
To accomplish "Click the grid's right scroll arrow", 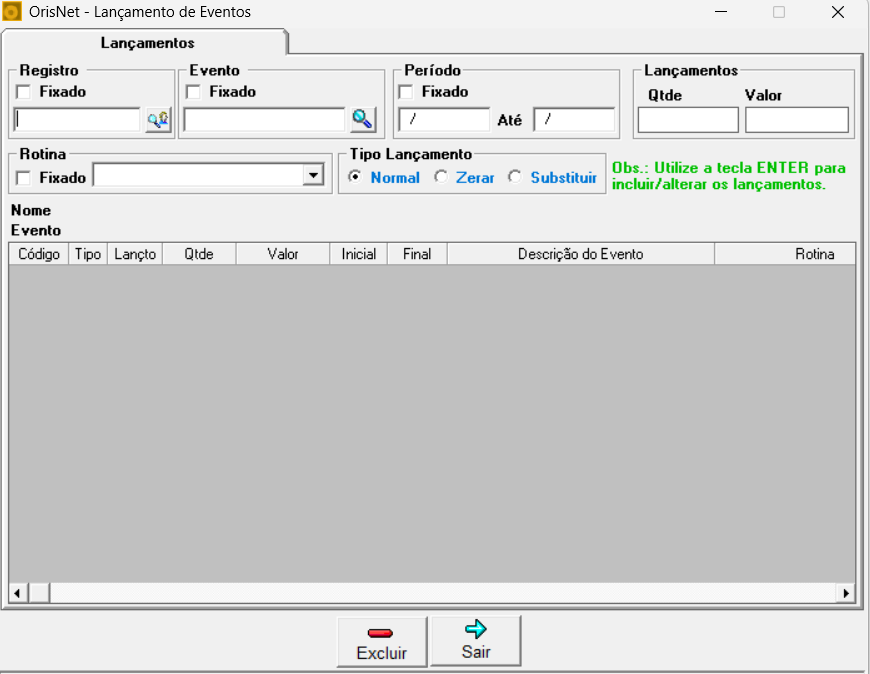I will pyautogui.click(x=846, y=593).
